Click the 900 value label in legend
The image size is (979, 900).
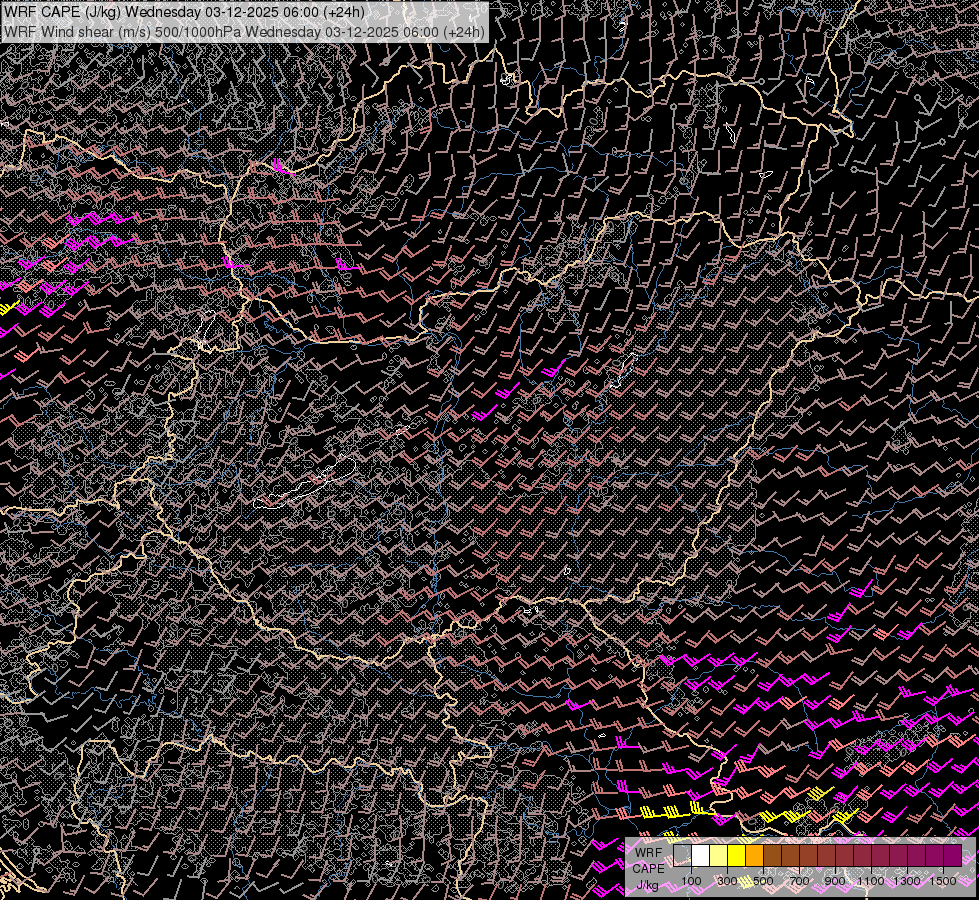[x=835, y=881]
